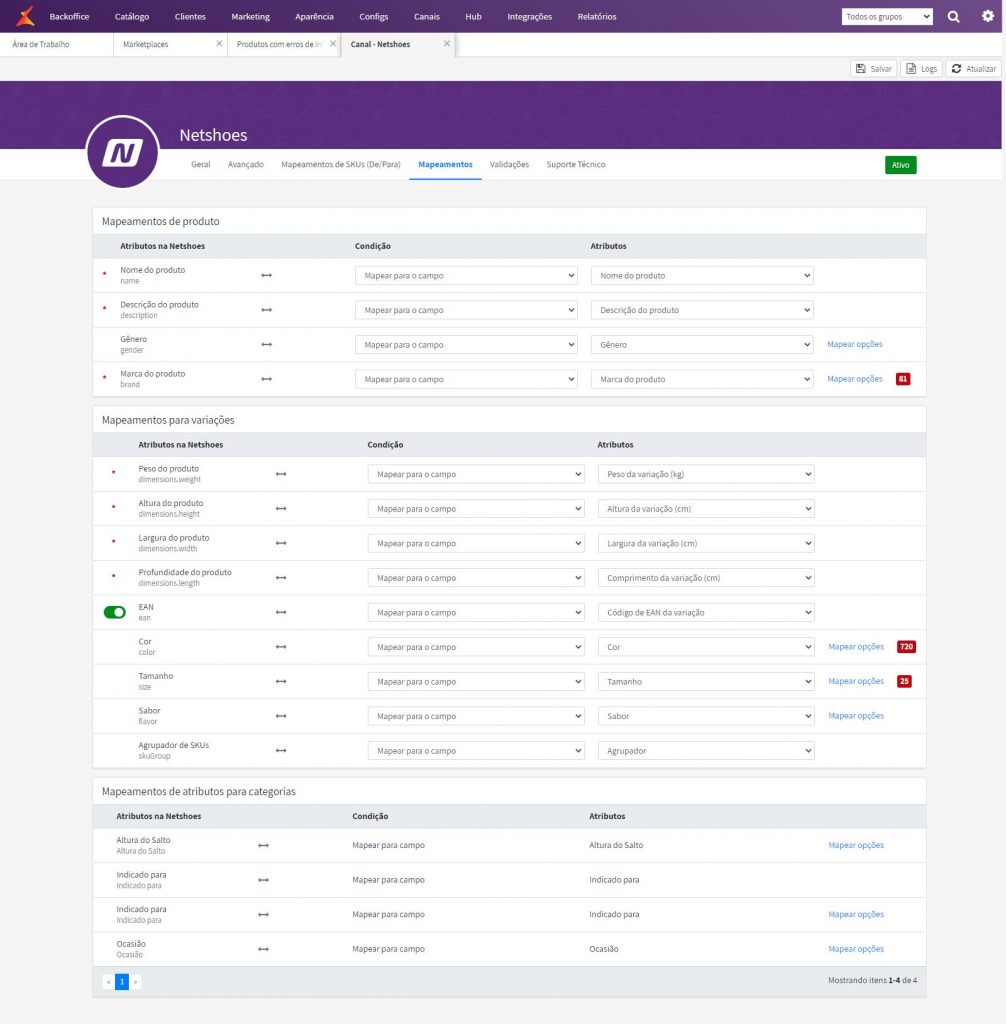Click the arrow icon in Altura do Salto row
This screenshot has height=1024, width=1006.
[263, 846]
